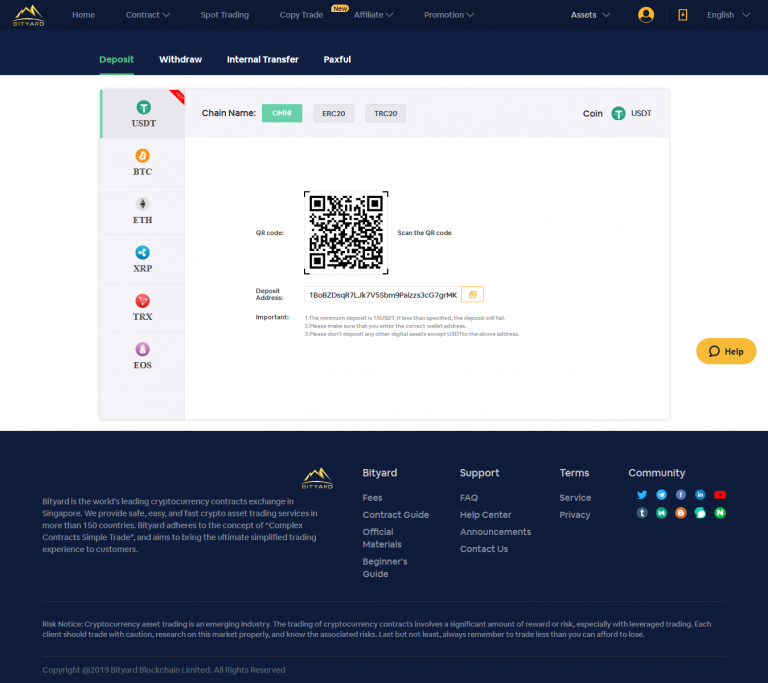Open the LinkedIn community link
This screenshot has height=683, width=768.
tap(700, 494)
